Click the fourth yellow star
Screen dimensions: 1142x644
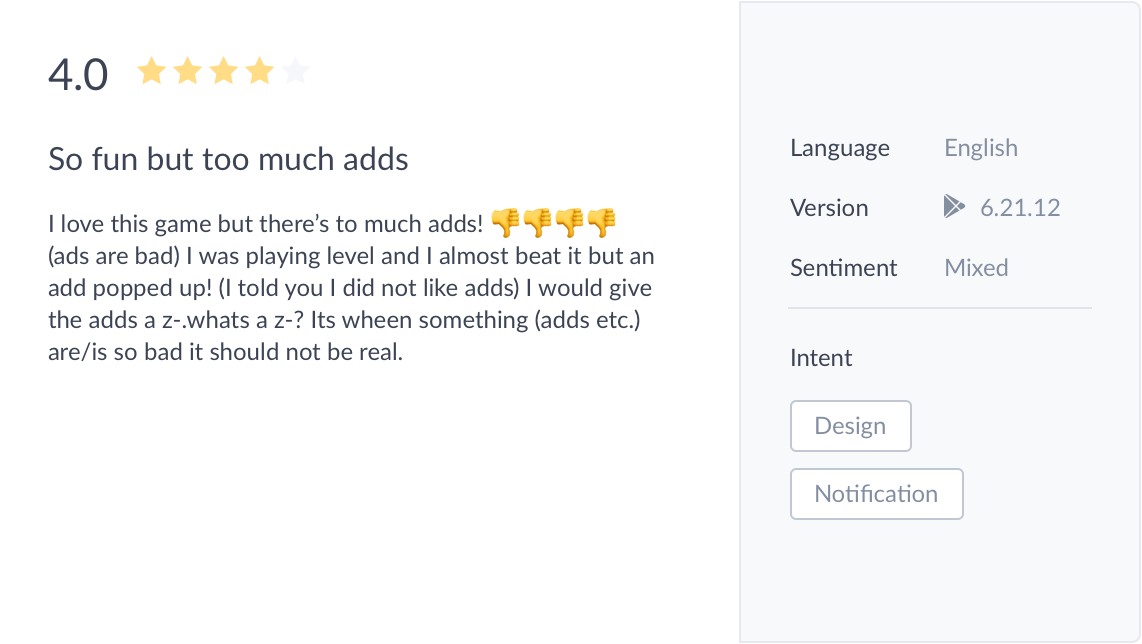pyautogui.click(x=260, y=72)
